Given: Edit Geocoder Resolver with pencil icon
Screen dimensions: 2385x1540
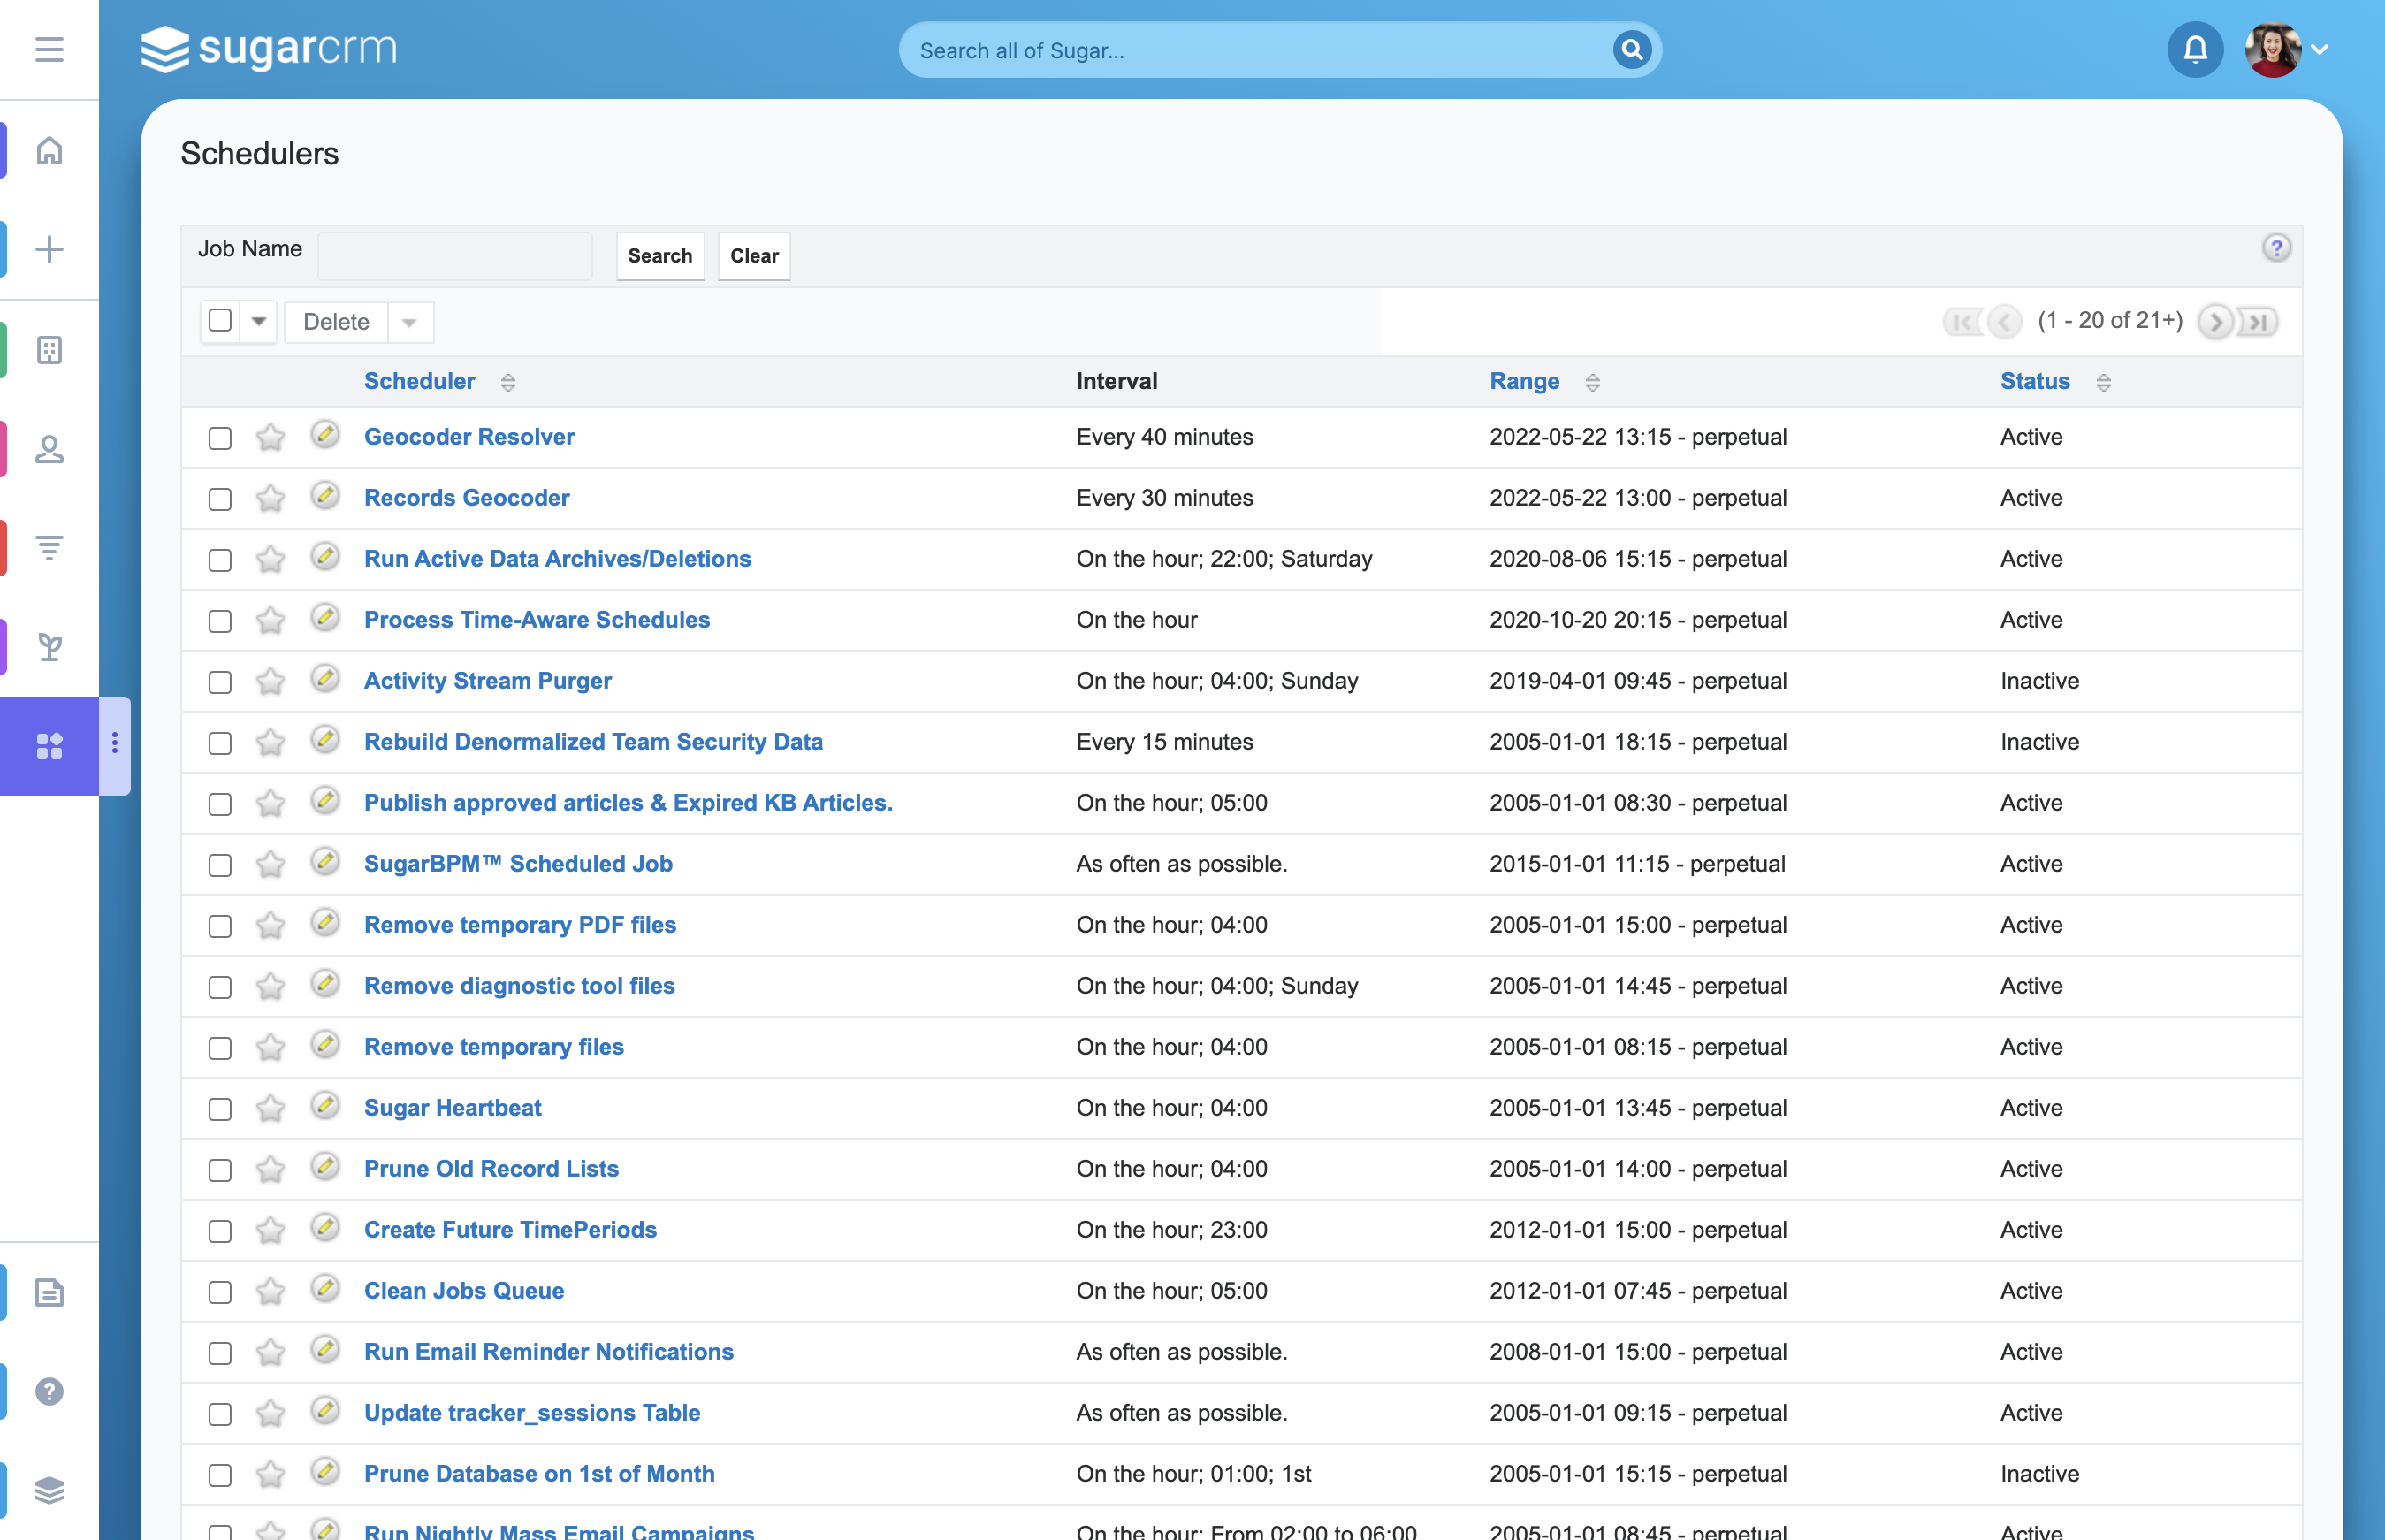Looking at the screenshot, I should pyautogui.click(x=325, y=435).
